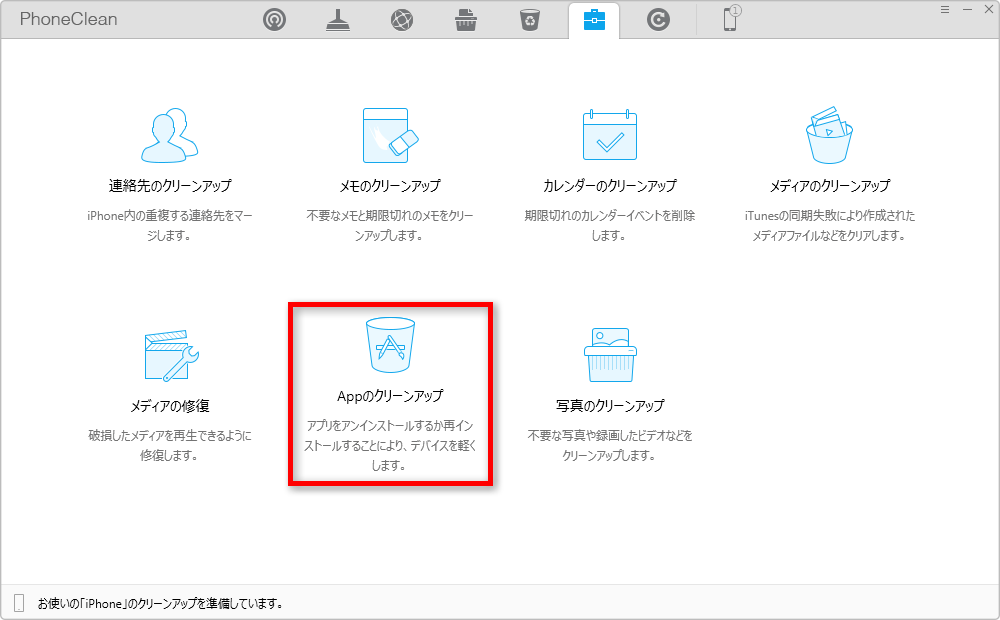1000x620 pixels.
Task: Select the contacts cleanup people icon
Action: 167,133
